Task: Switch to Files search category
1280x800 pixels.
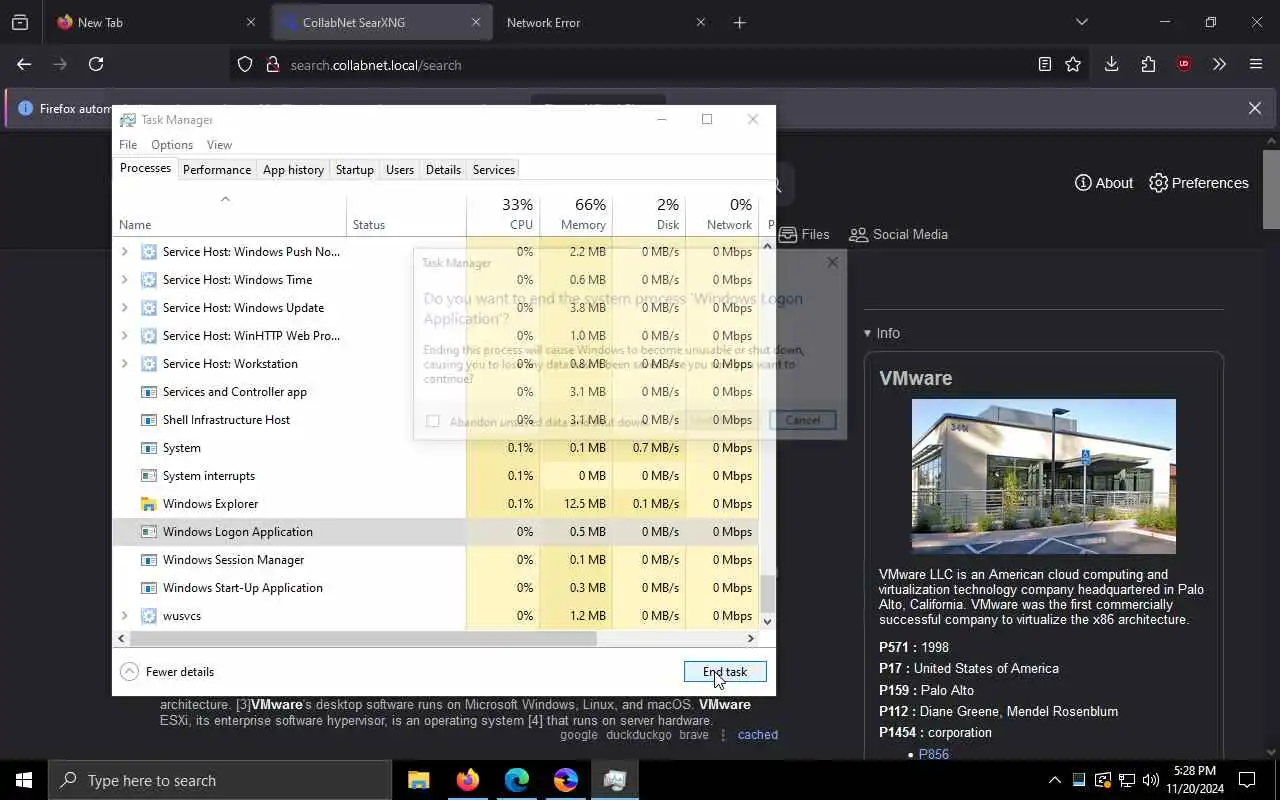Action: pos(804,234)
